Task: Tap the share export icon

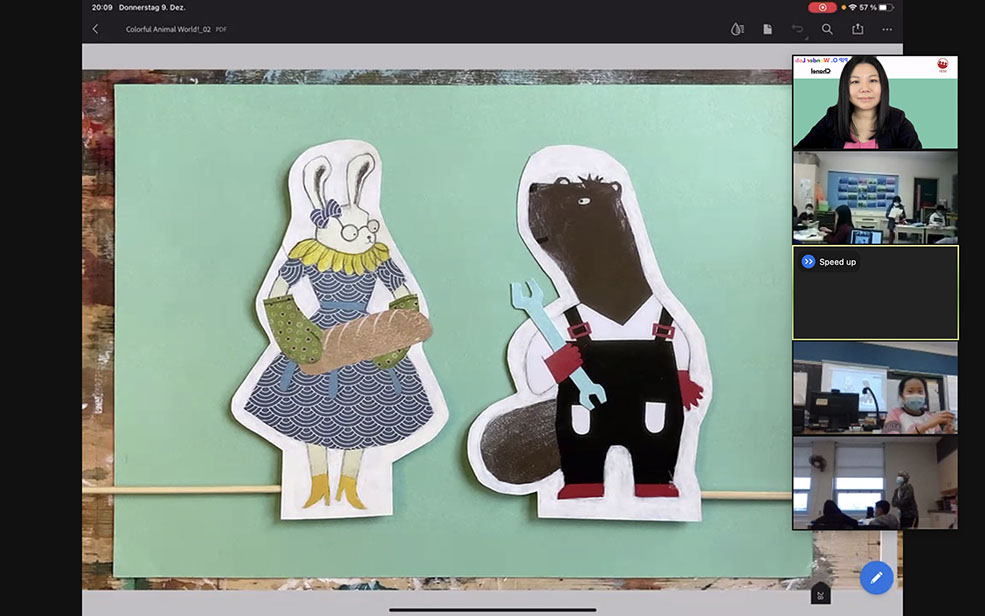Action: [x=857, y=29]
